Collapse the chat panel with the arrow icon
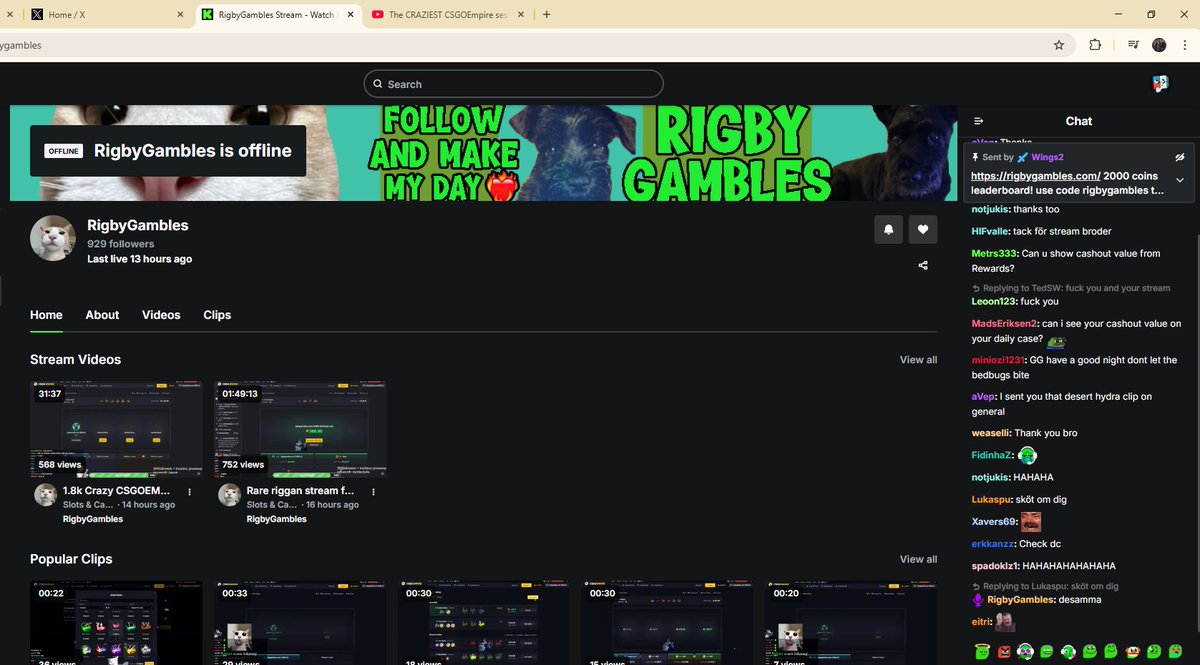 coord(979,121)
